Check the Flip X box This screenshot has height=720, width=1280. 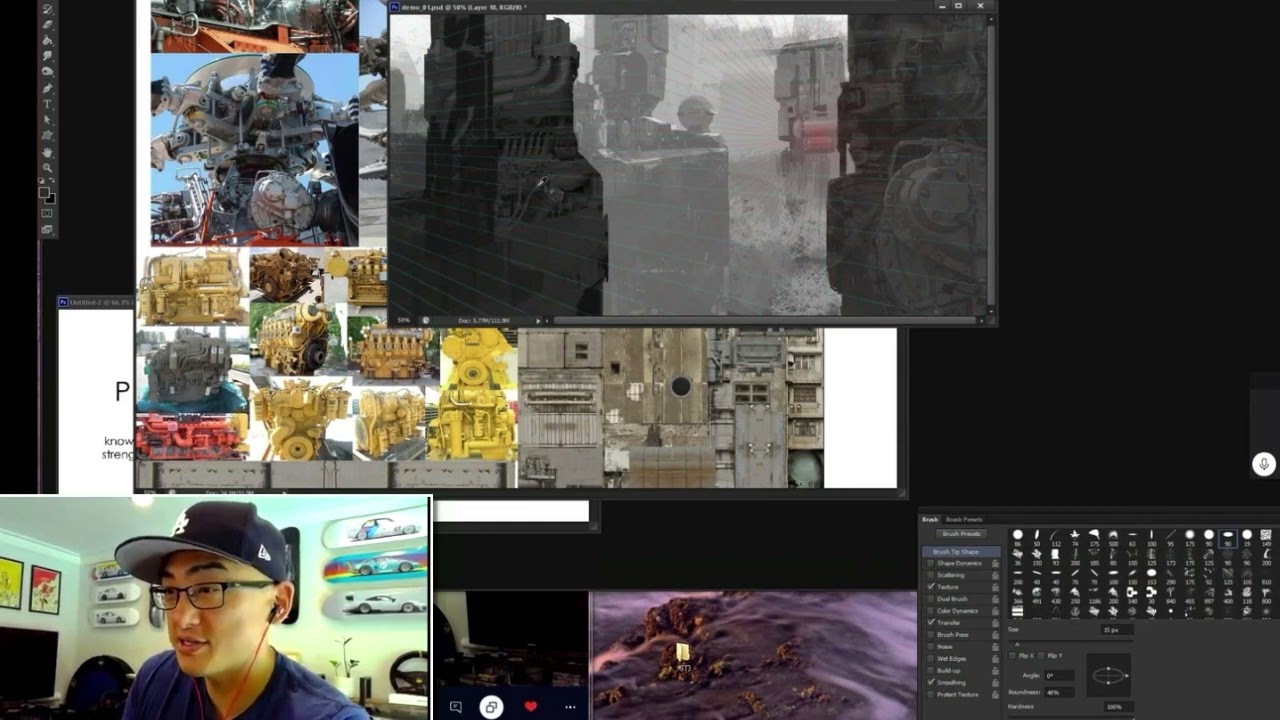(x=1012, y=656)
